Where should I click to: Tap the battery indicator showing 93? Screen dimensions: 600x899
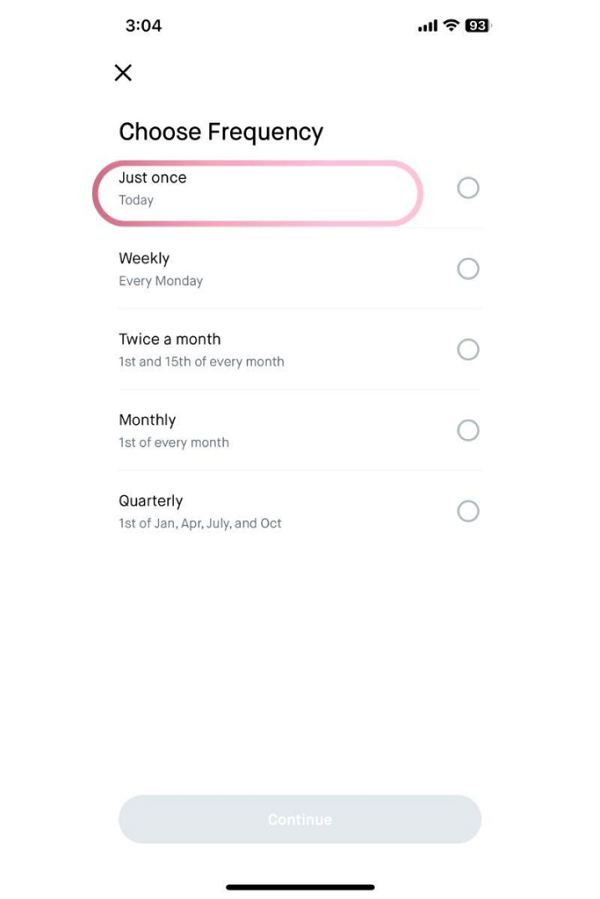[x=475, y=25]
